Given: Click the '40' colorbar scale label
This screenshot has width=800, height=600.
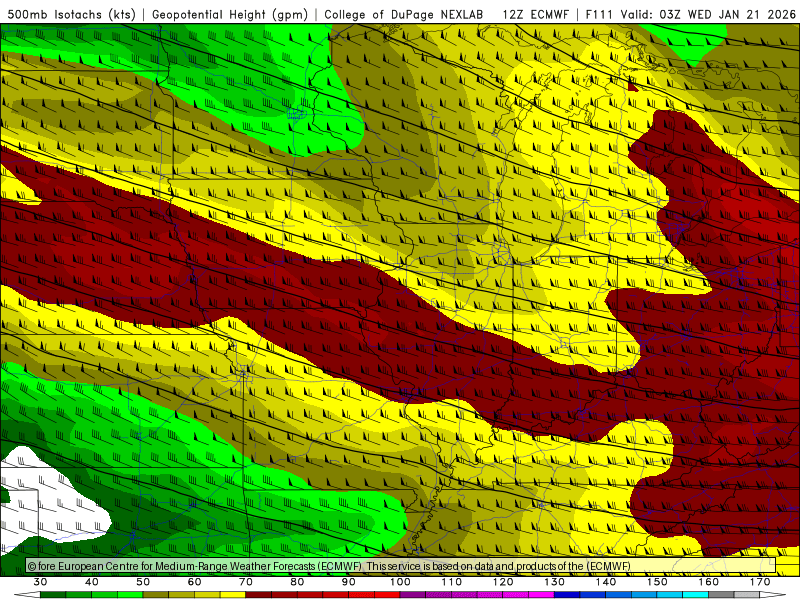Looking at the screenshot, I should pyautogui.click(x=92, y=582).
